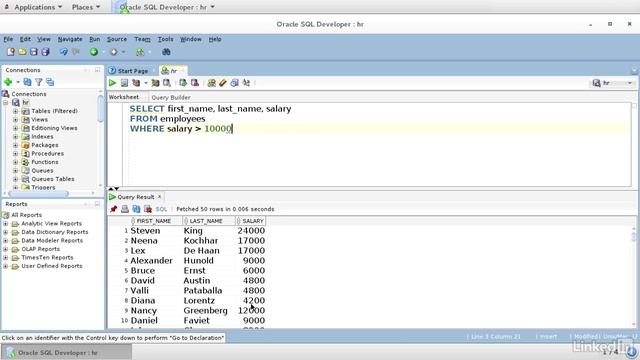The image size is (640, 360).
Task: Click the SQL link in Query Result toolbar
Action: pyautogui.click(x=161, y=209)
